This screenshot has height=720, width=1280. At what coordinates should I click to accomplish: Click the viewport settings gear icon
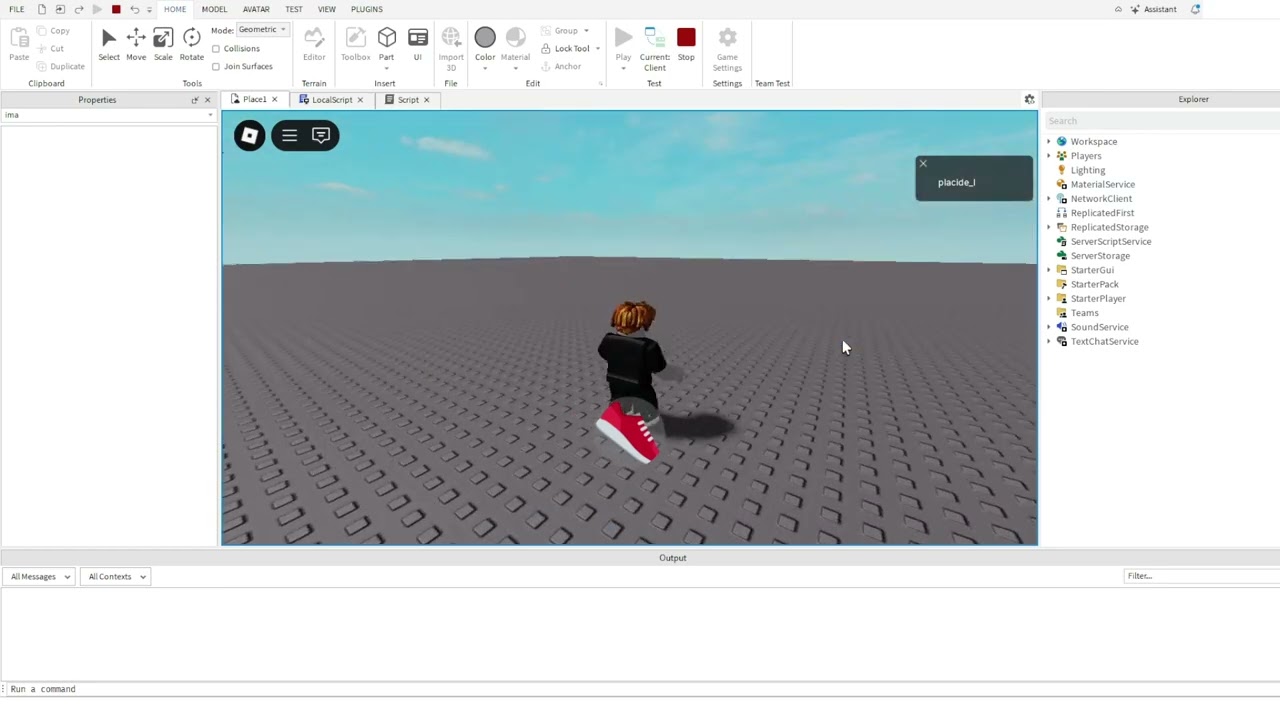click(1029, 99)
